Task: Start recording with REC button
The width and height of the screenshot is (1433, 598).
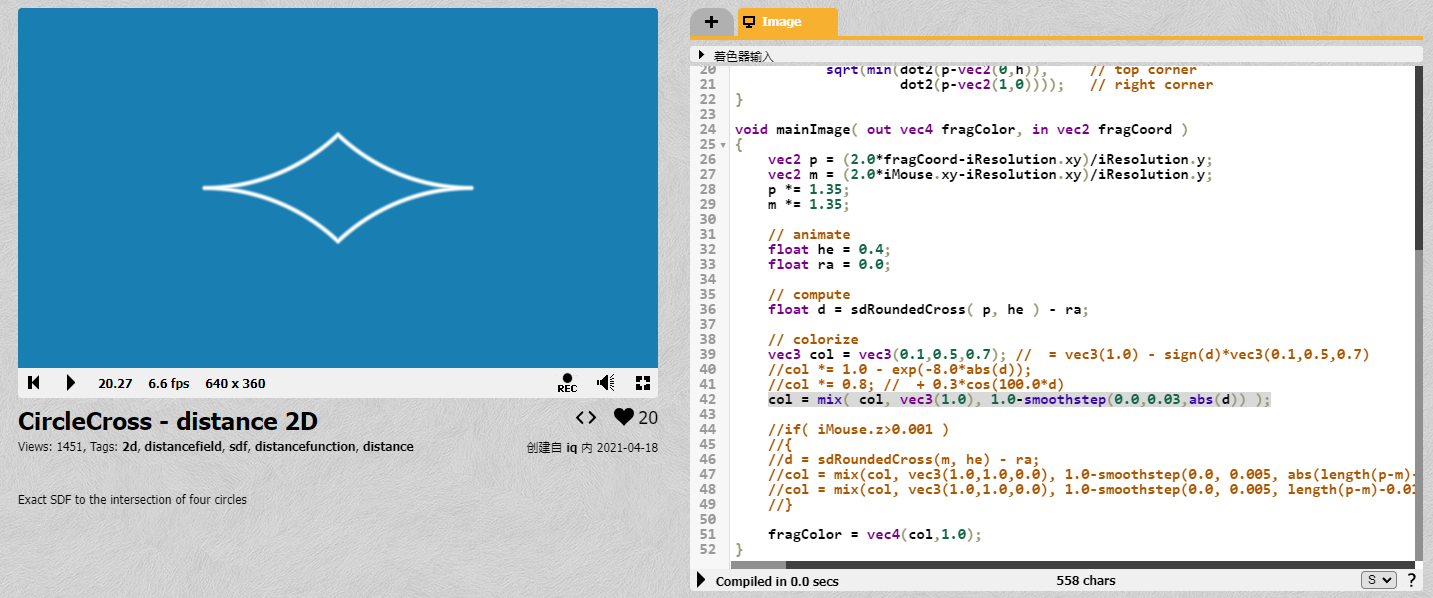Action: coord(567,383)
